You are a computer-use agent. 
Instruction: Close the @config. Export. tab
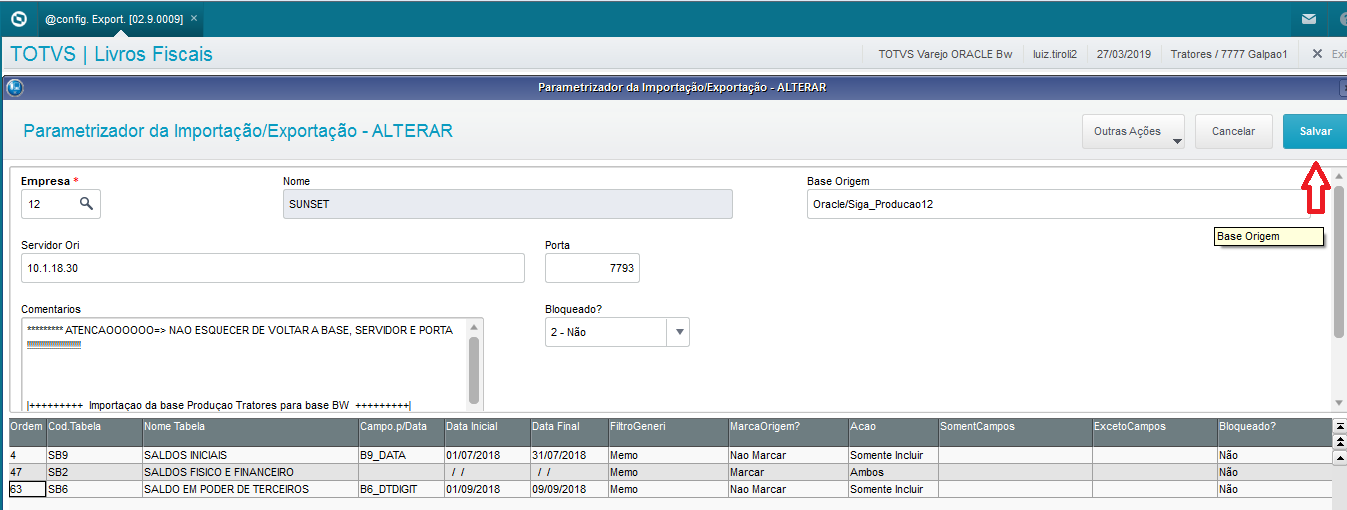tap(193, 18)
